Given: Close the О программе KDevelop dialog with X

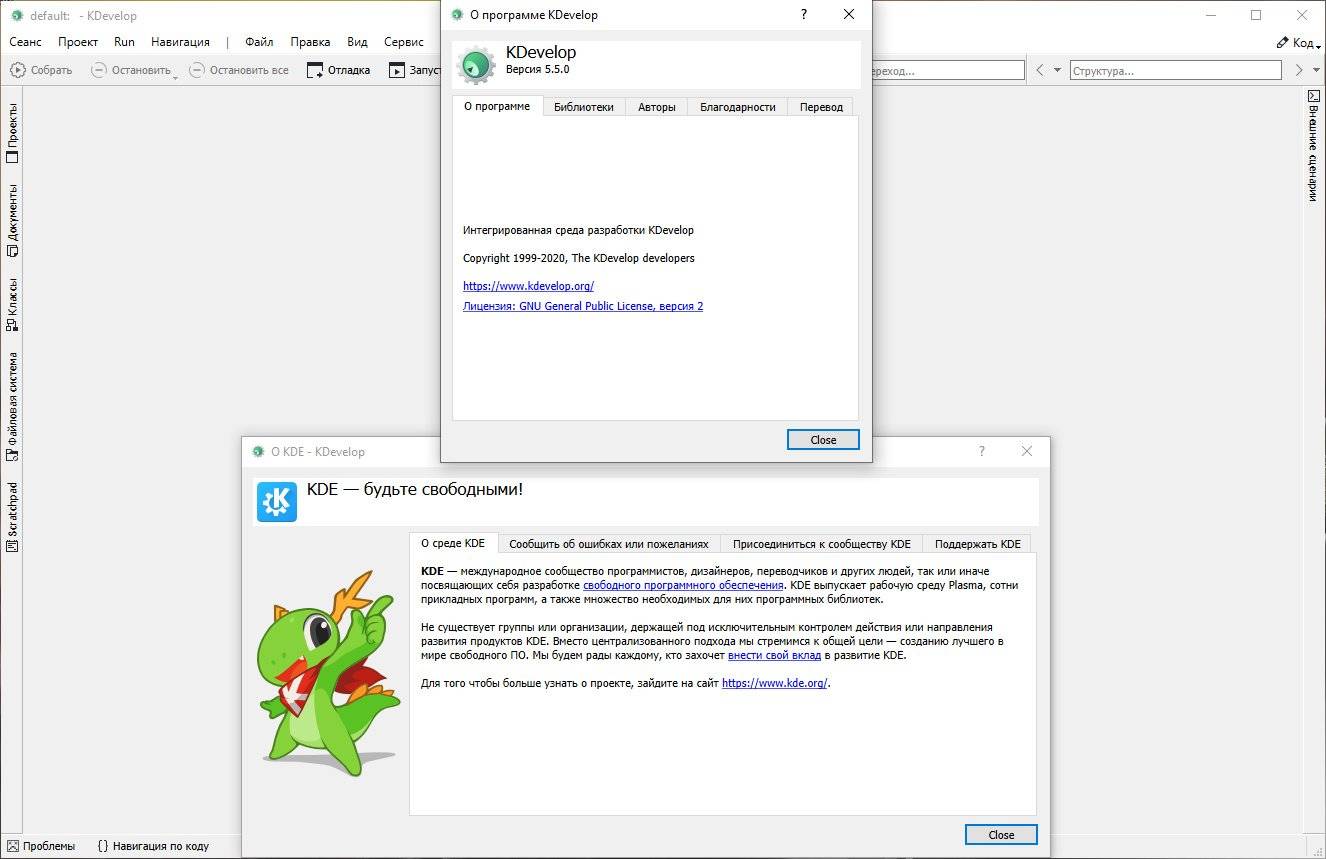Looking at the screenshot, I should pos(849,15).
